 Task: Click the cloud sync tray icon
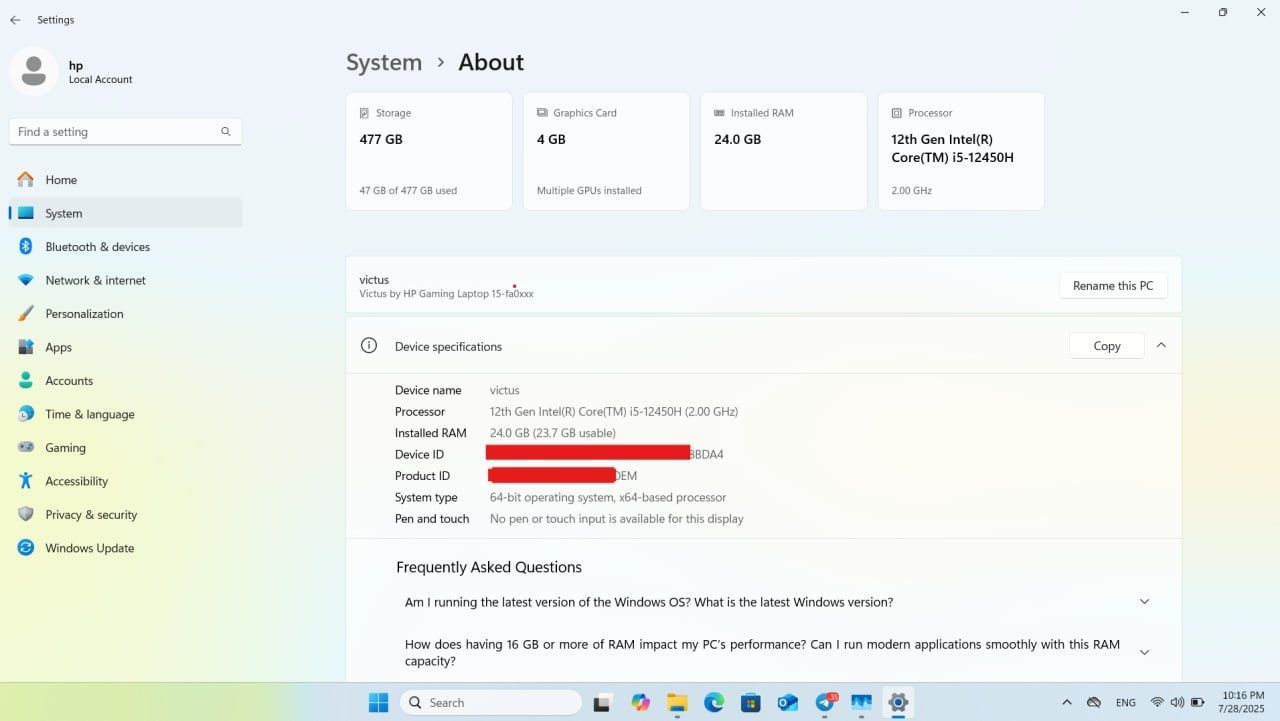[1094, 703]
